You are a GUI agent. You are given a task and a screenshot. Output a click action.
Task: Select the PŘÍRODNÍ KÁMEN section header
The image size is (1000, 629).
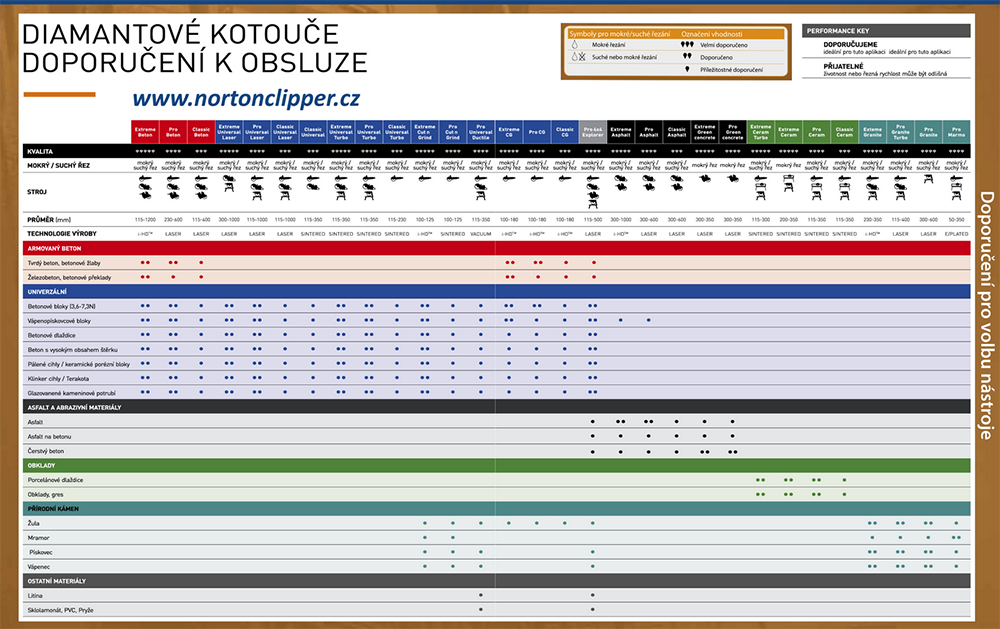pyautogui.click(x=496, y=508)
